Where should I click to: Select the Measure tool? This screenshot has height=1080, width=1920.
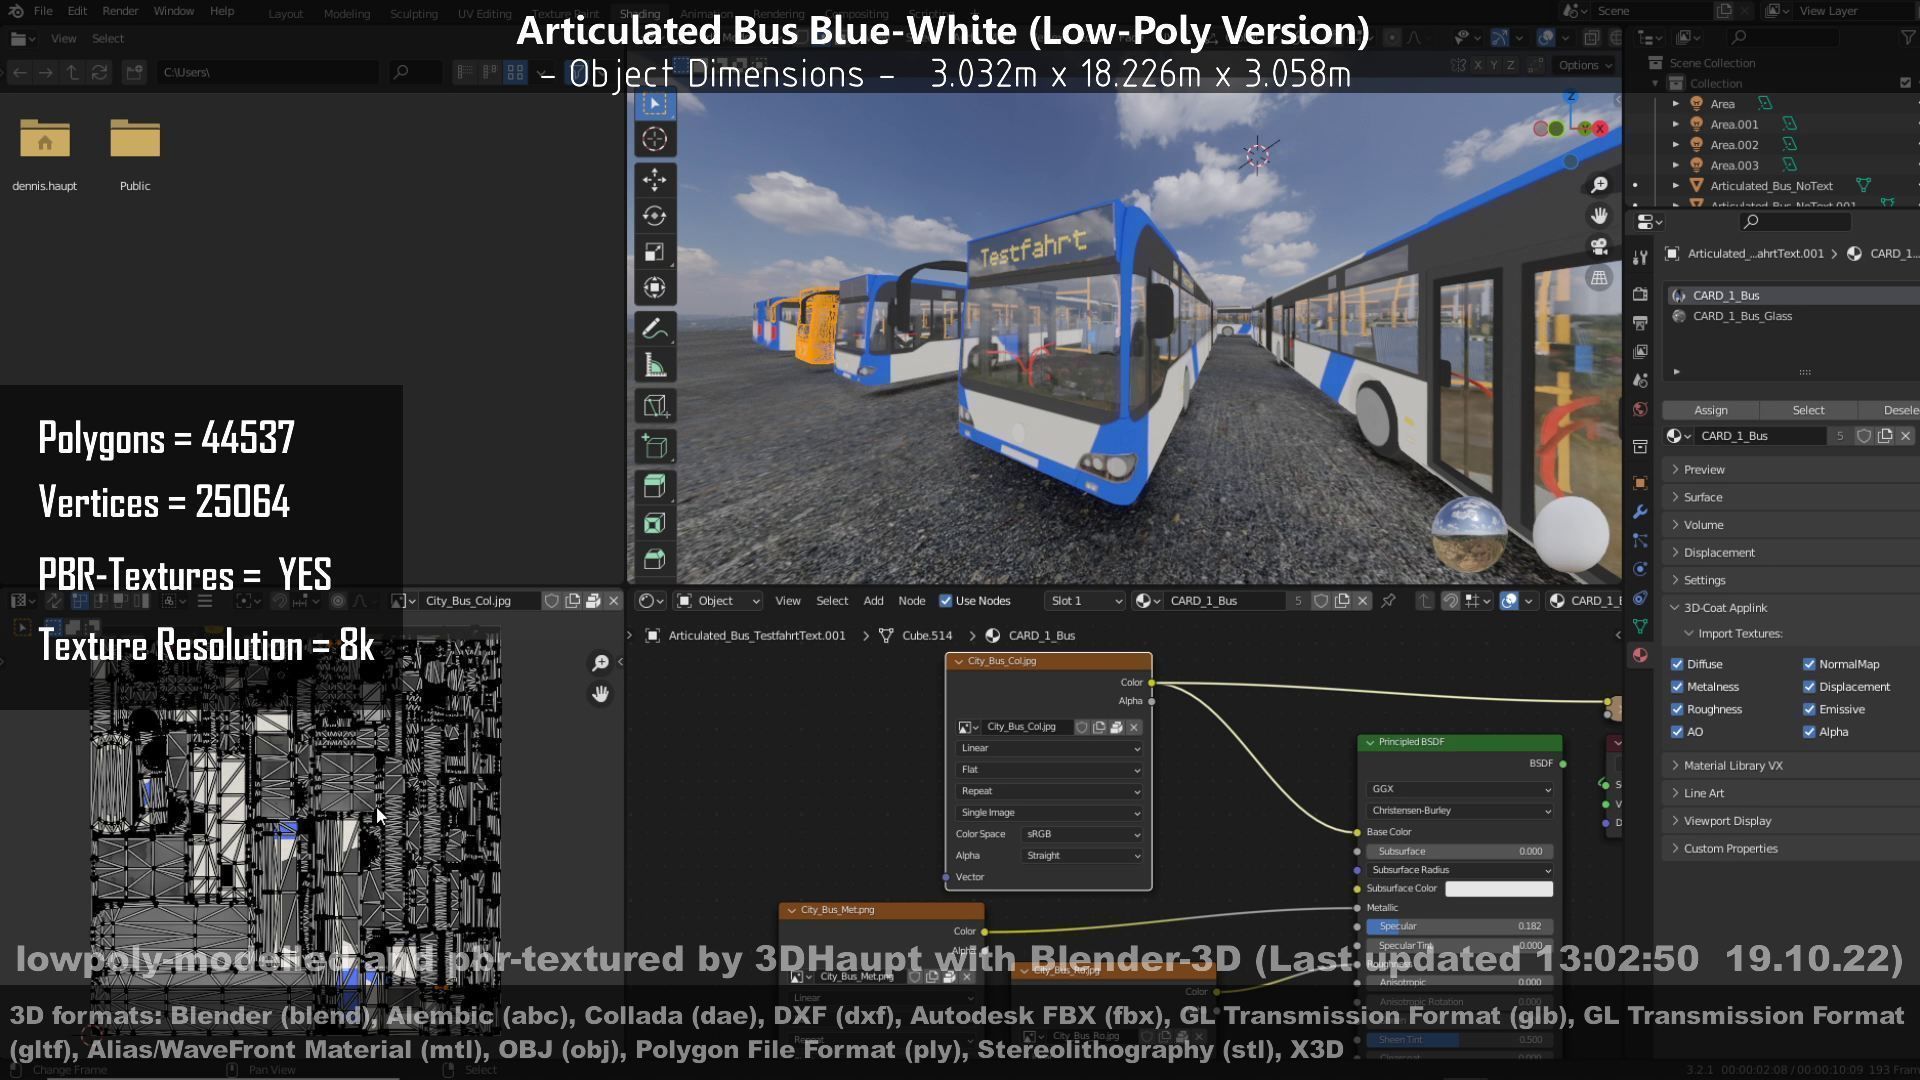pos(655,366)
